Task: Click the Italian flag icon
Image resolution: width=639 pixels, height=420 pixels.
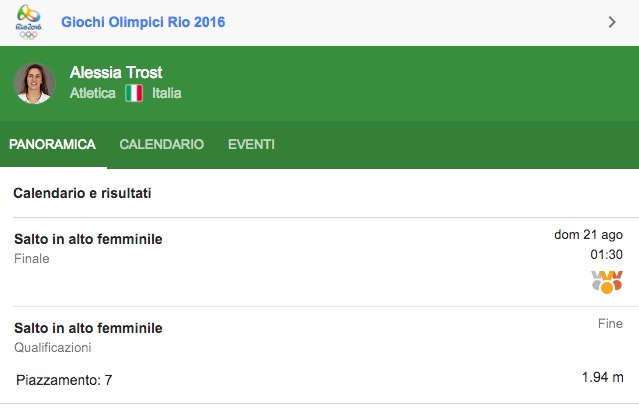Action: tap(134, 94)
